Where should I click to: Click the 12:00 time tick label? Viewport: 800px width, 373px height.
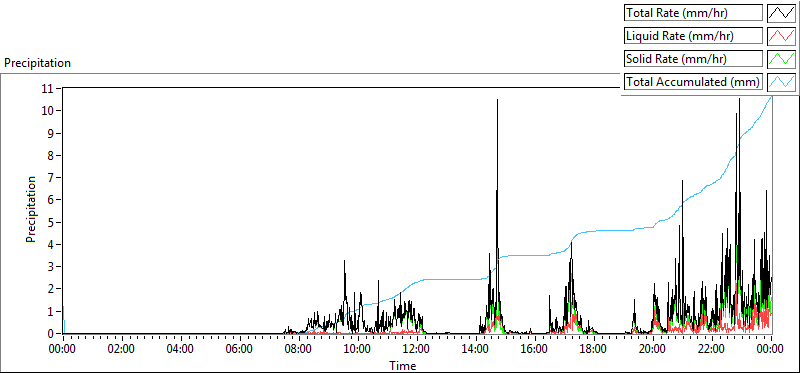click(x=417, y=349)
